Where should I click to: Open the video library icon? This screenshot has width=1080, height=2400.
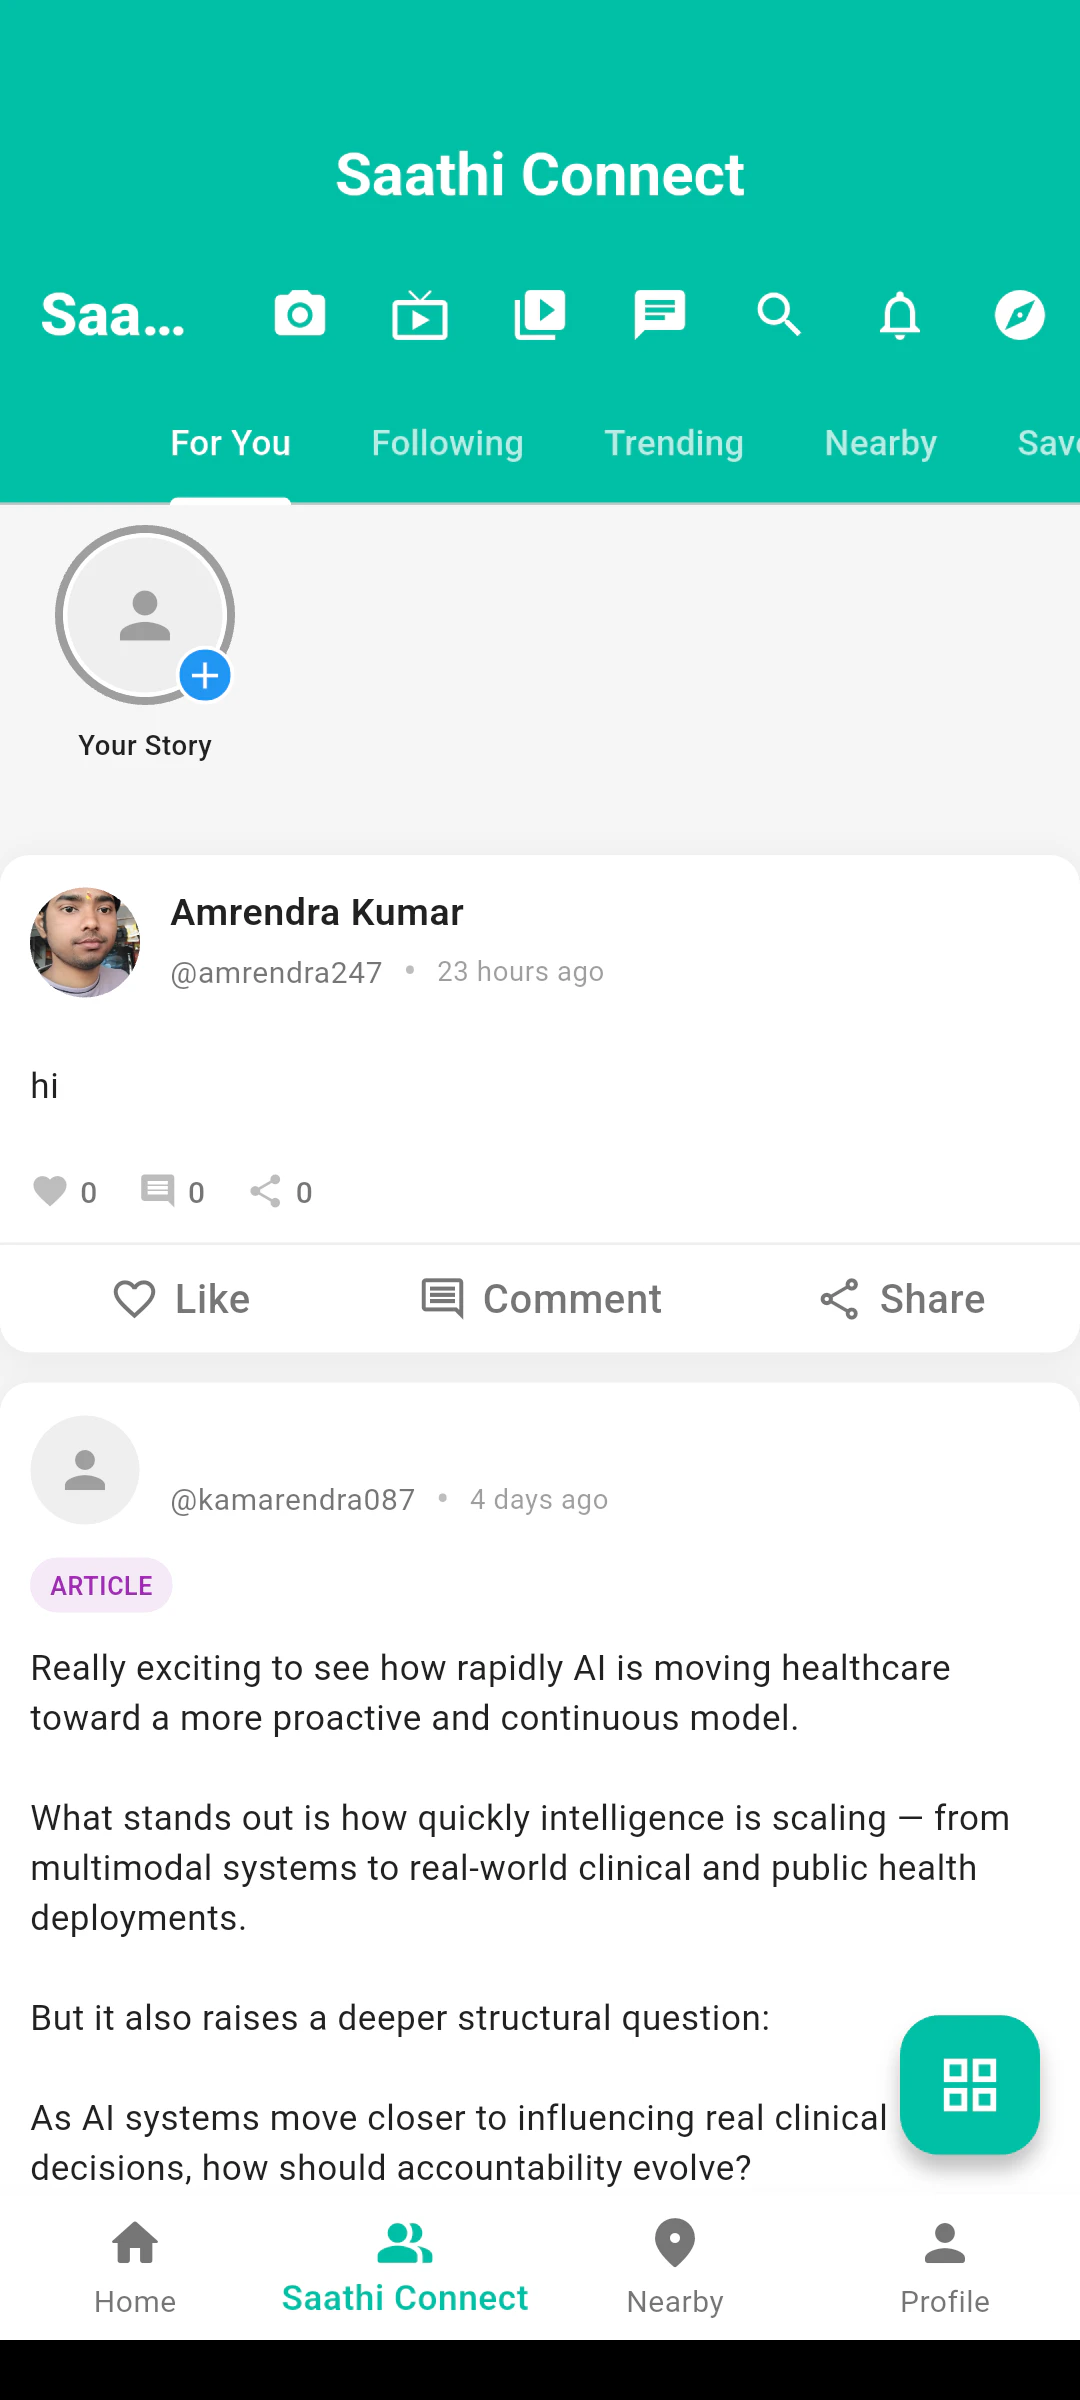click(540, 315)
